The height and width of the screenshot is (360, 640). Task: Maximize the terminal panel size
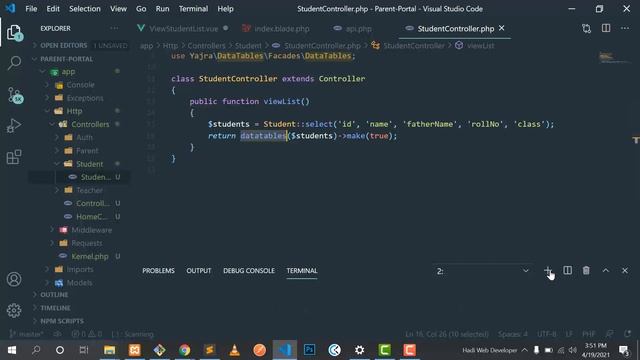pos(606,270)
